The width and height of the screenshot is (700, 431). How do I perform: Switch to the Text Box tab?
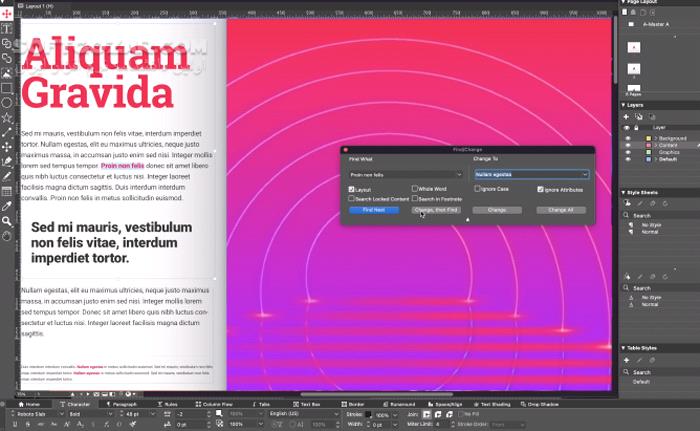coord(307,404)
